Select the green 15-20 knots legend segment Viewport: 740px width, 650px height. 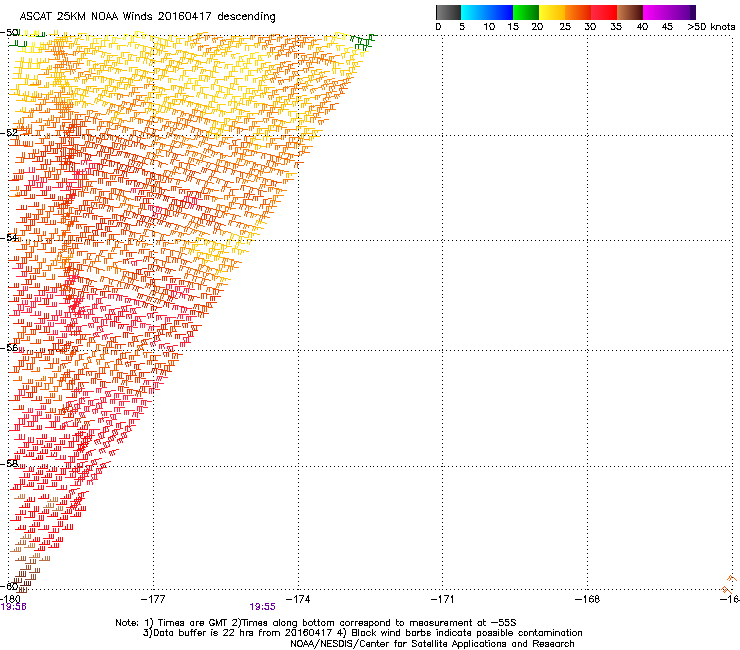[526, 12]
